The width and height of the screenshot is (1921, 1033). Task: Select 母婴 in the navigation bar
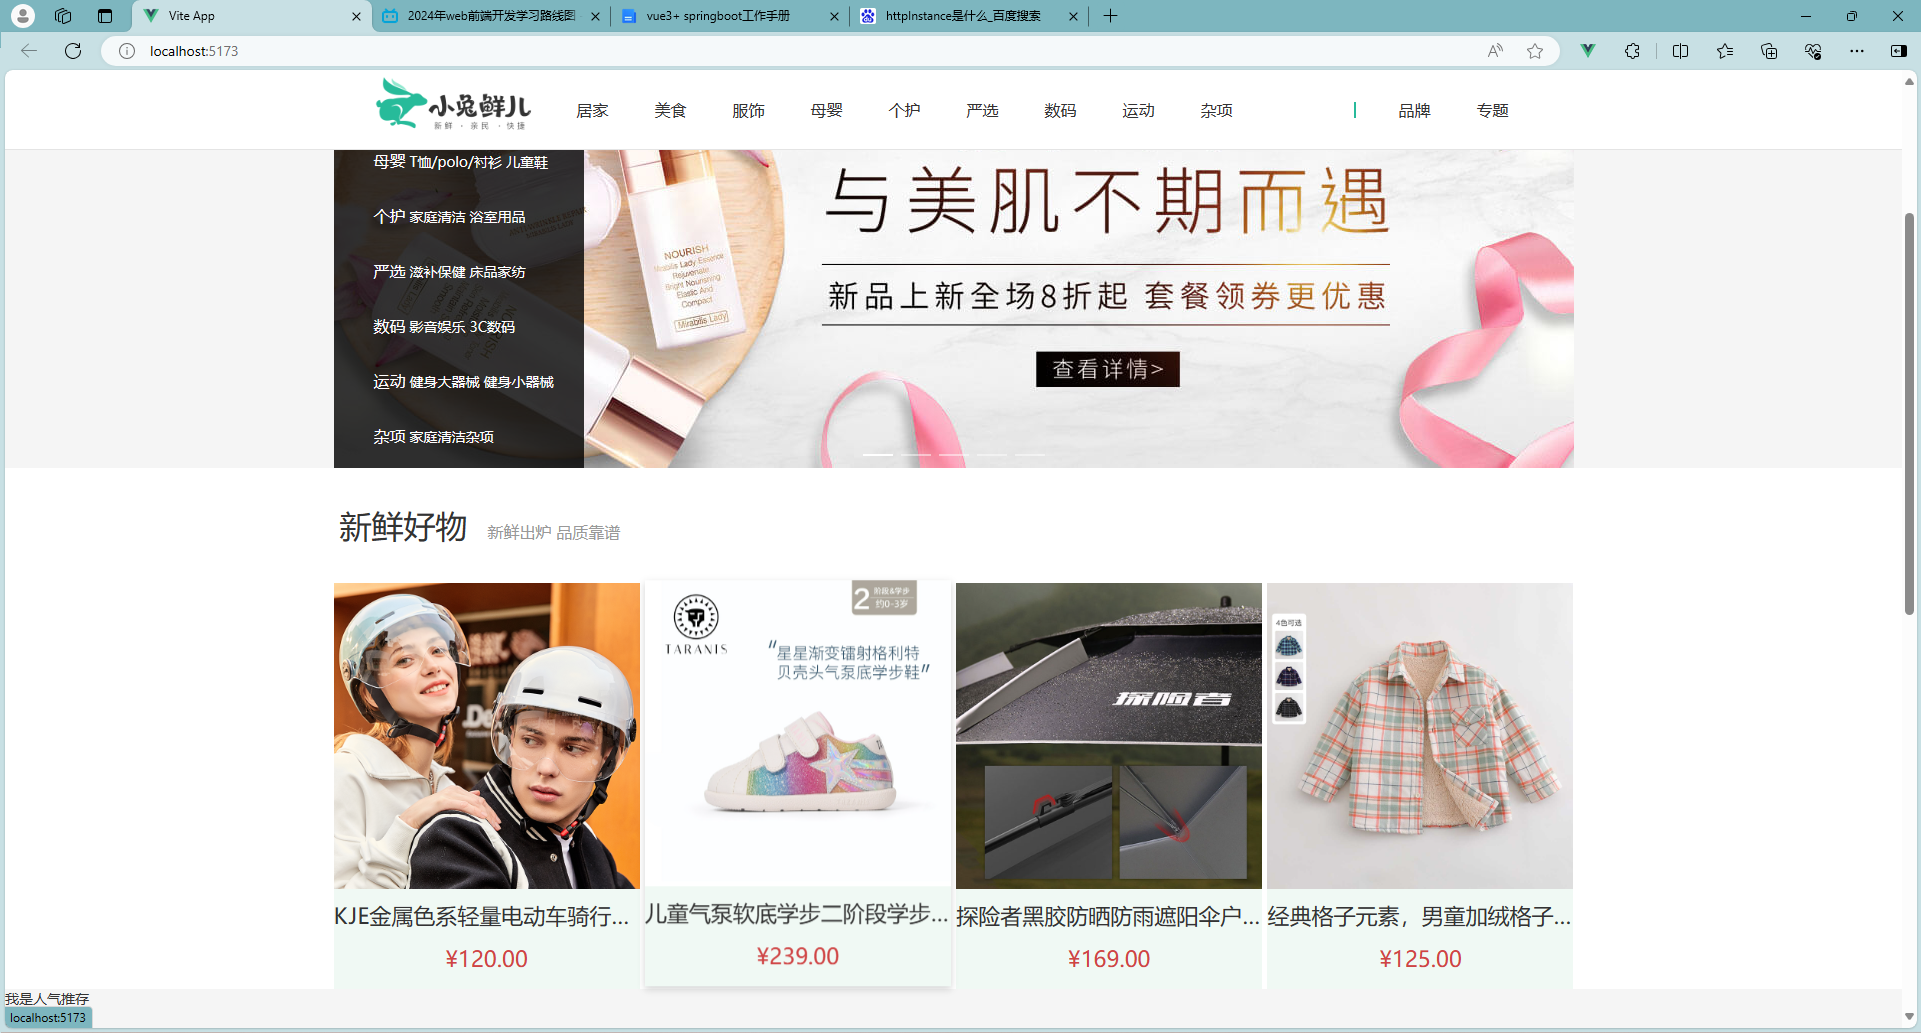(826, 110)
